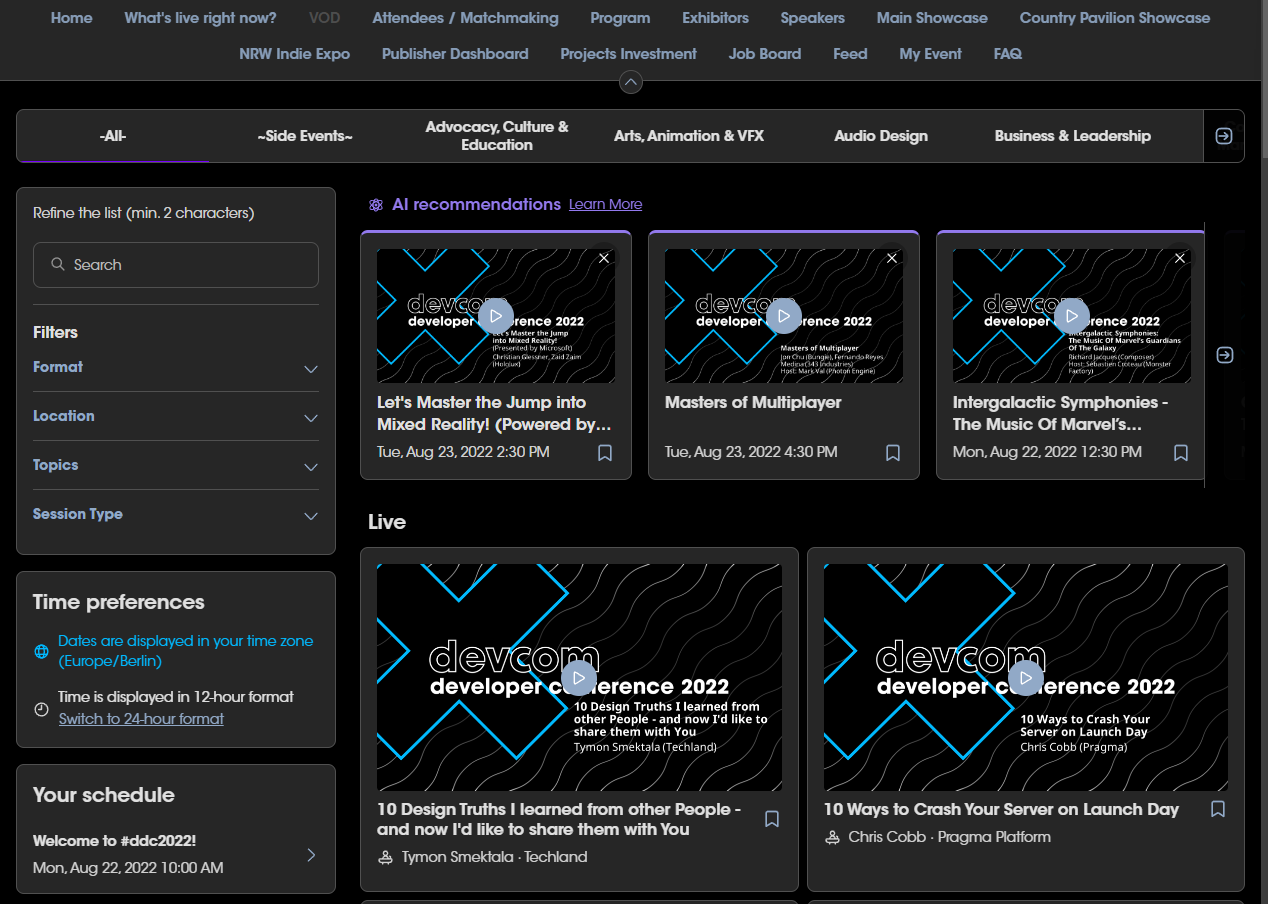Viewport: 1268px width, 904px height.
Task: Open Let's Master the Jump title
Action: (494, 413)
